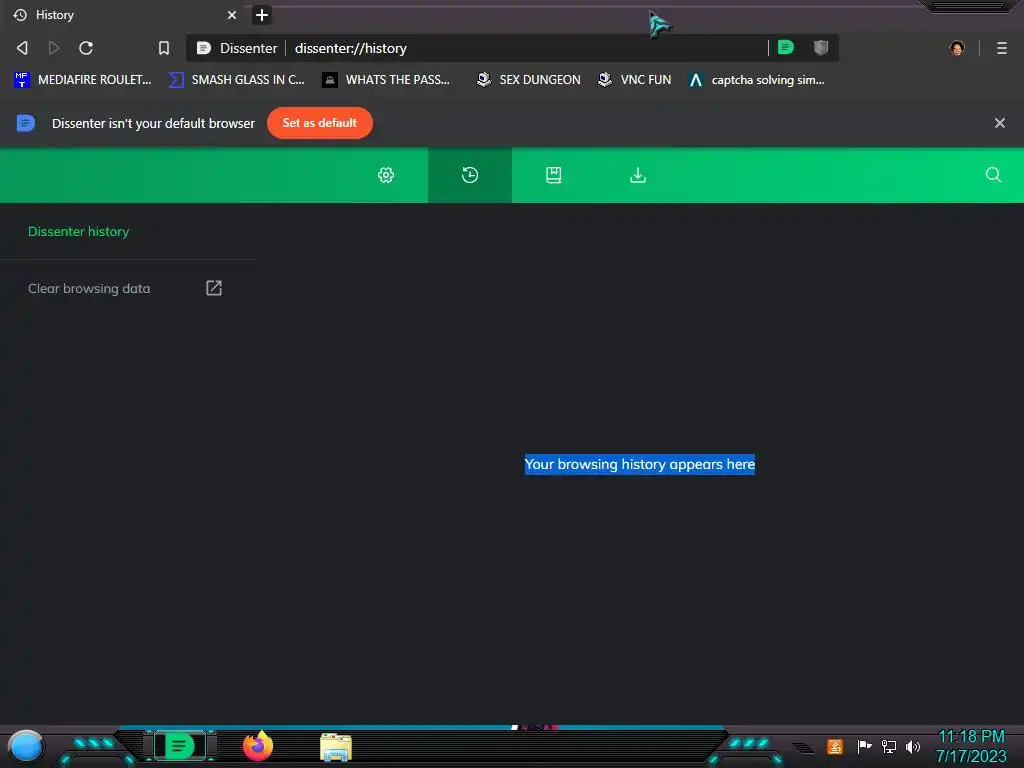Open Downloads icon in green toolbar
Image resolution: width=1024 pixels, height=768 pixels.
click(x=637, y=175)
